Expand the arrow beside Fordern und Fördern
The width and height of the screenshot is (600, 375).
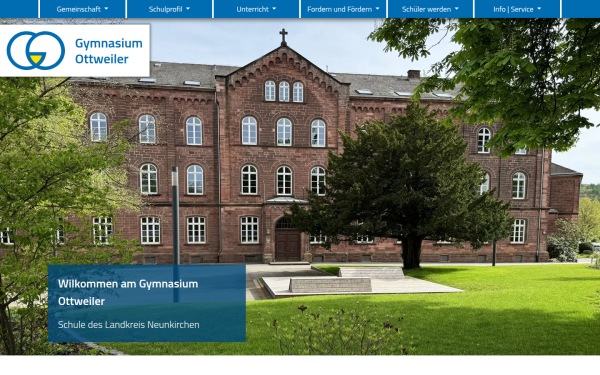(377, 9)
